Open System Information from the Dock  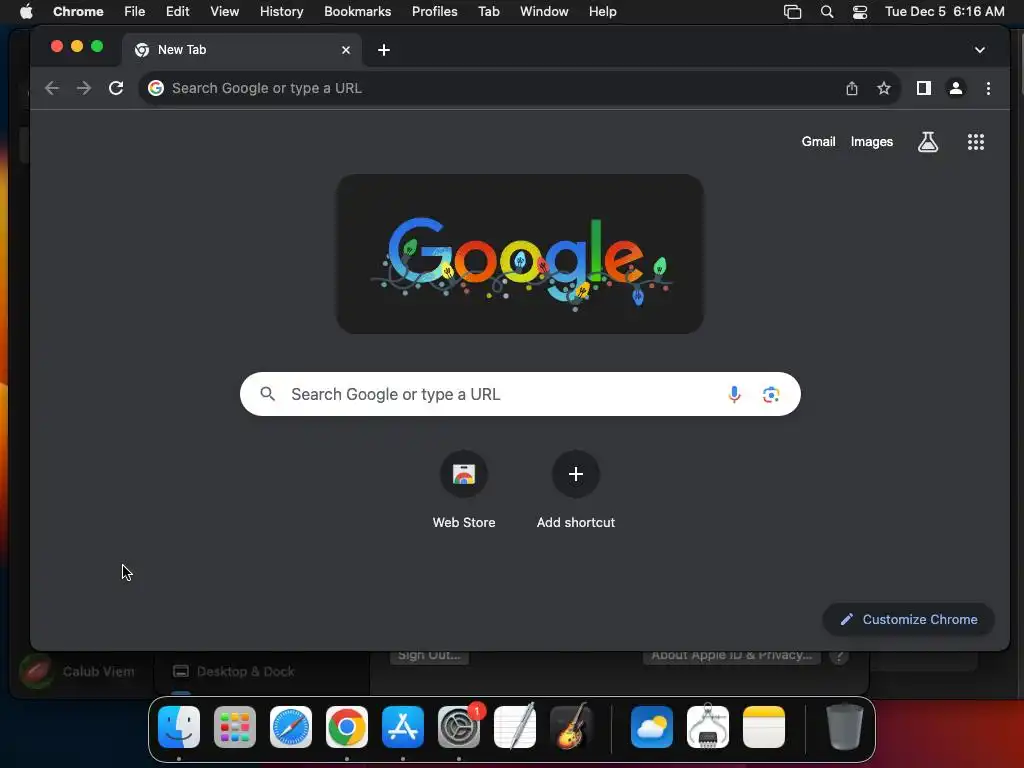point(708,727)
